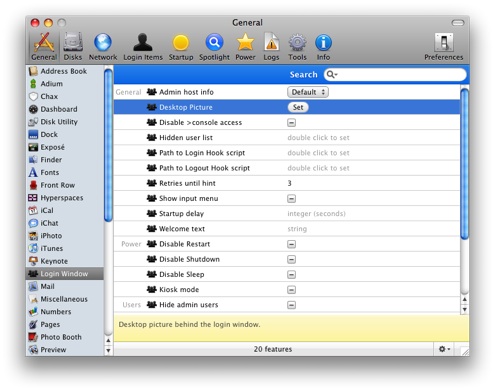Open the Disks toolbar section
Image resolution: width=495 pixels, height=391 pixels.
73,47
